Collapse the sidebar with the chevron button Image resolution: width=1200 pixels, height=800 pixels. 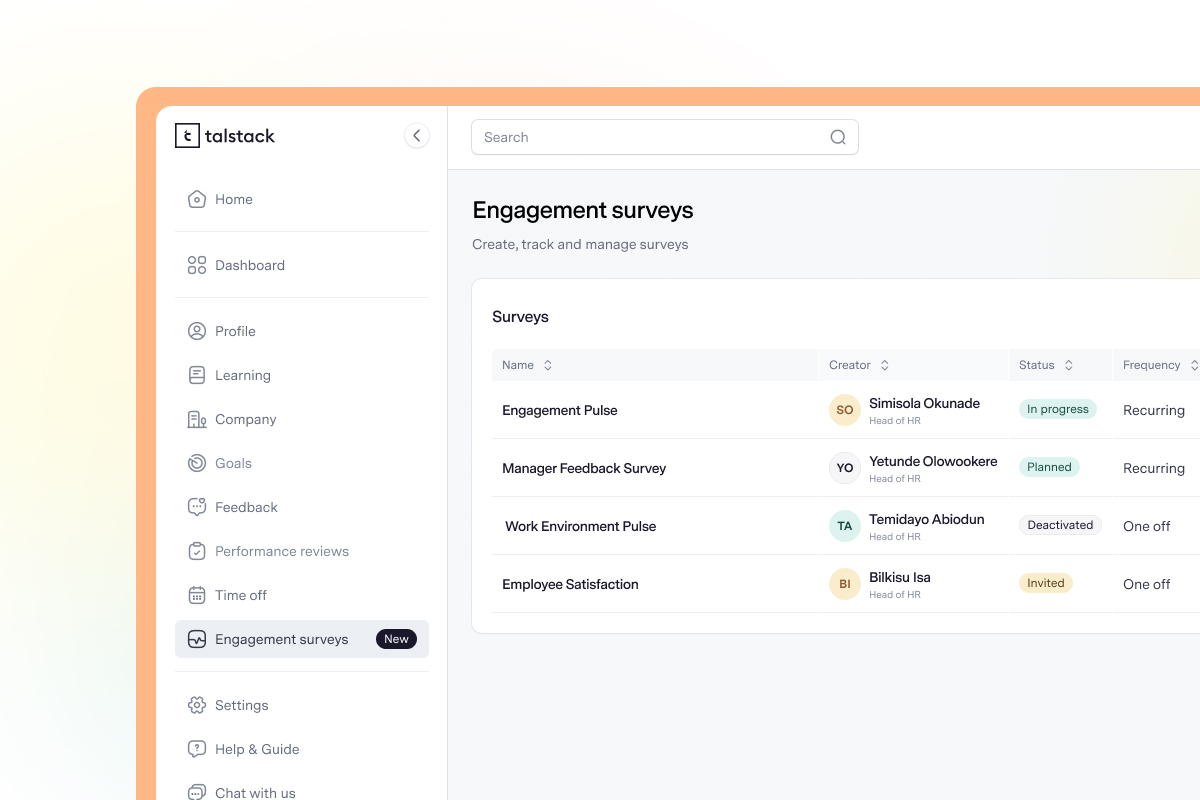click(417, 136)
